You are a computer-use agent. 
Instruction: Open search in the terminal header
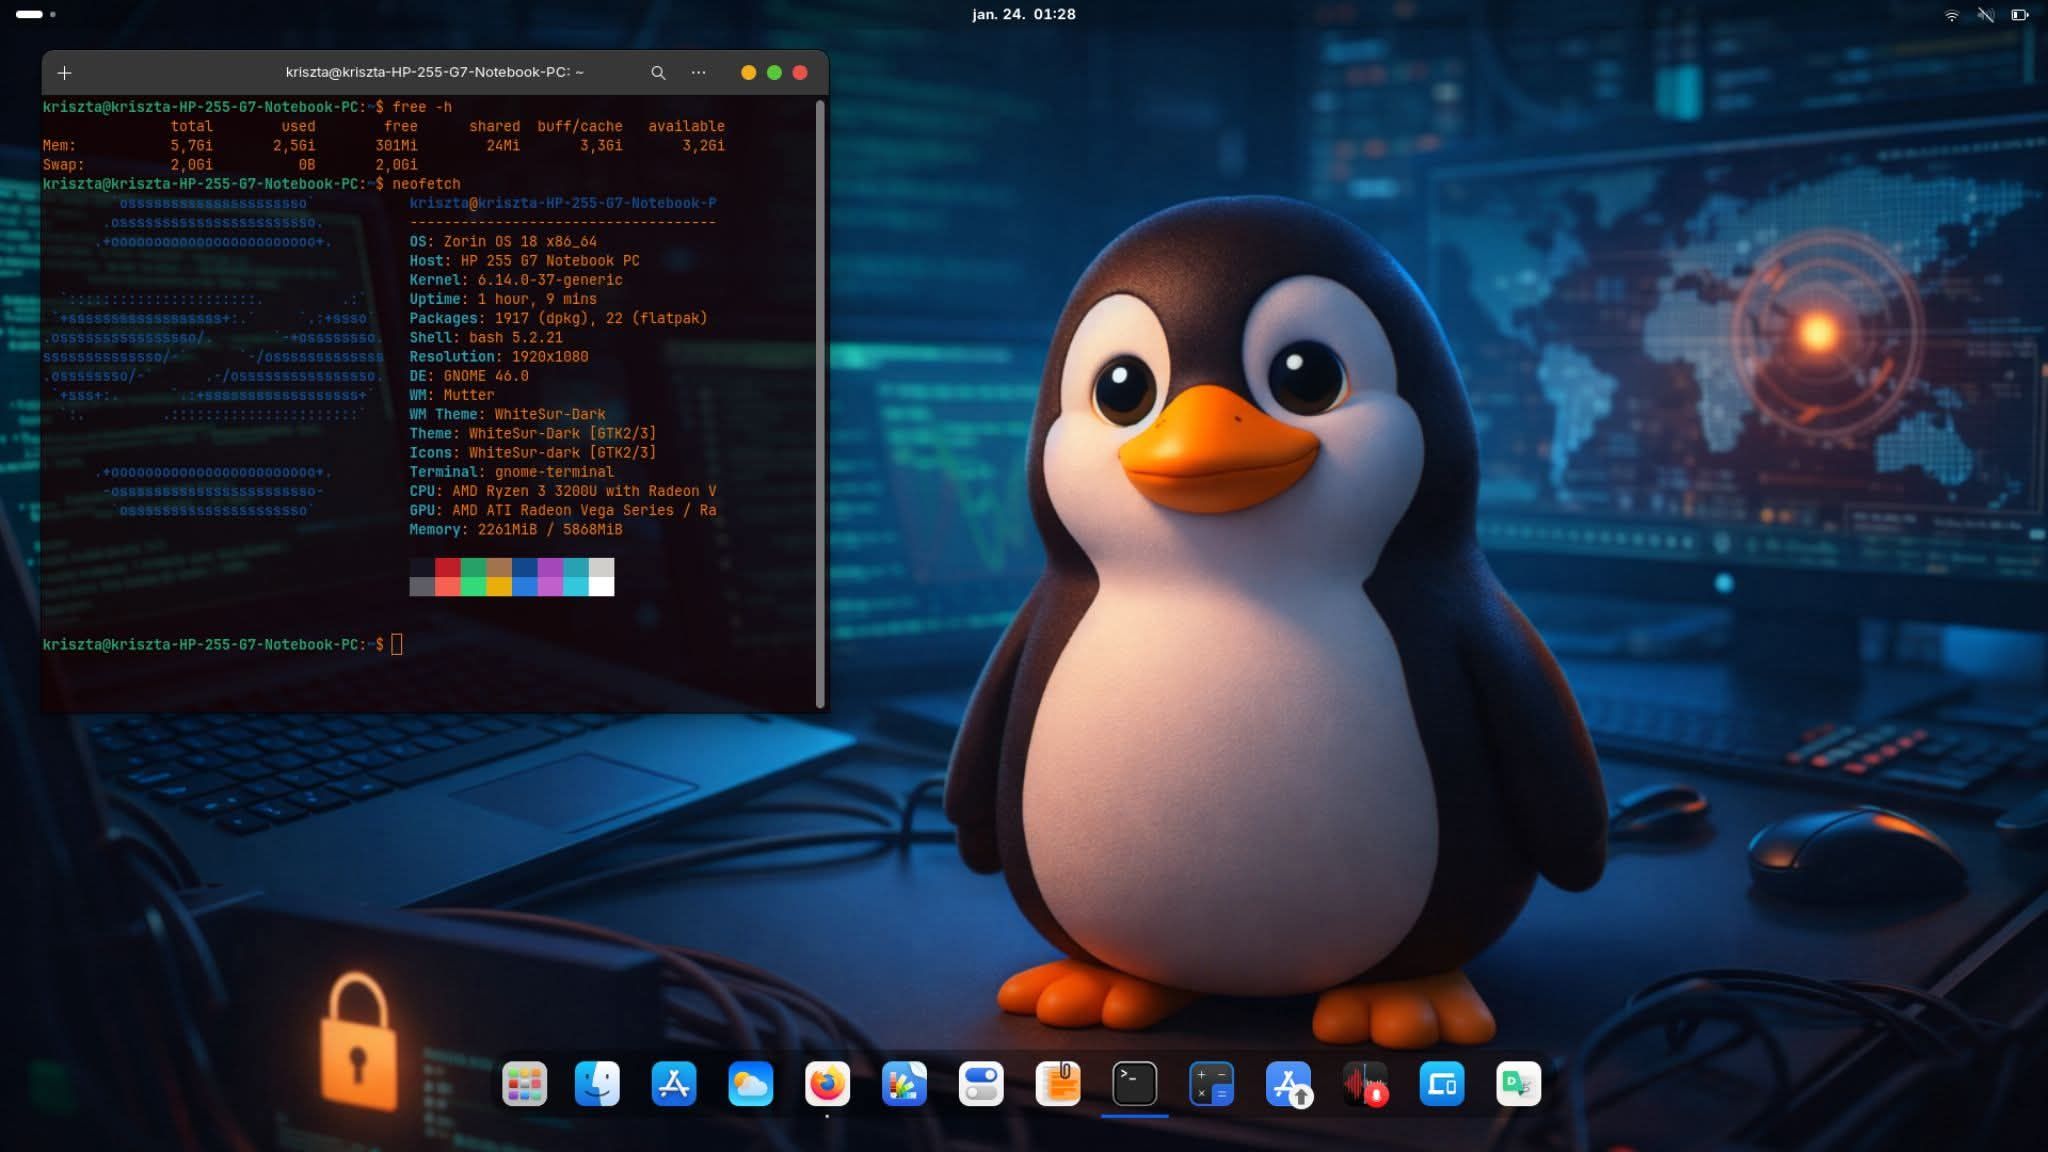[658, 73]
